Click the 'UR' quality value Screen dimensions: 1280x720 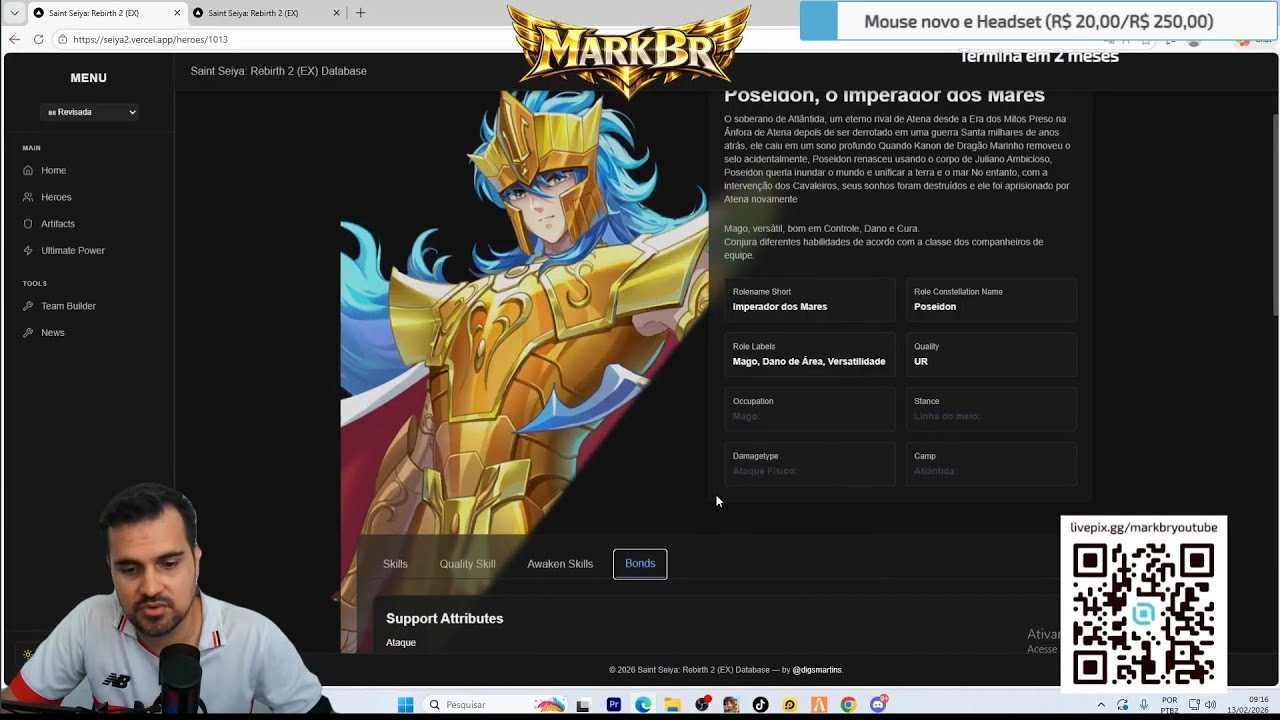[x=921, y=362]
